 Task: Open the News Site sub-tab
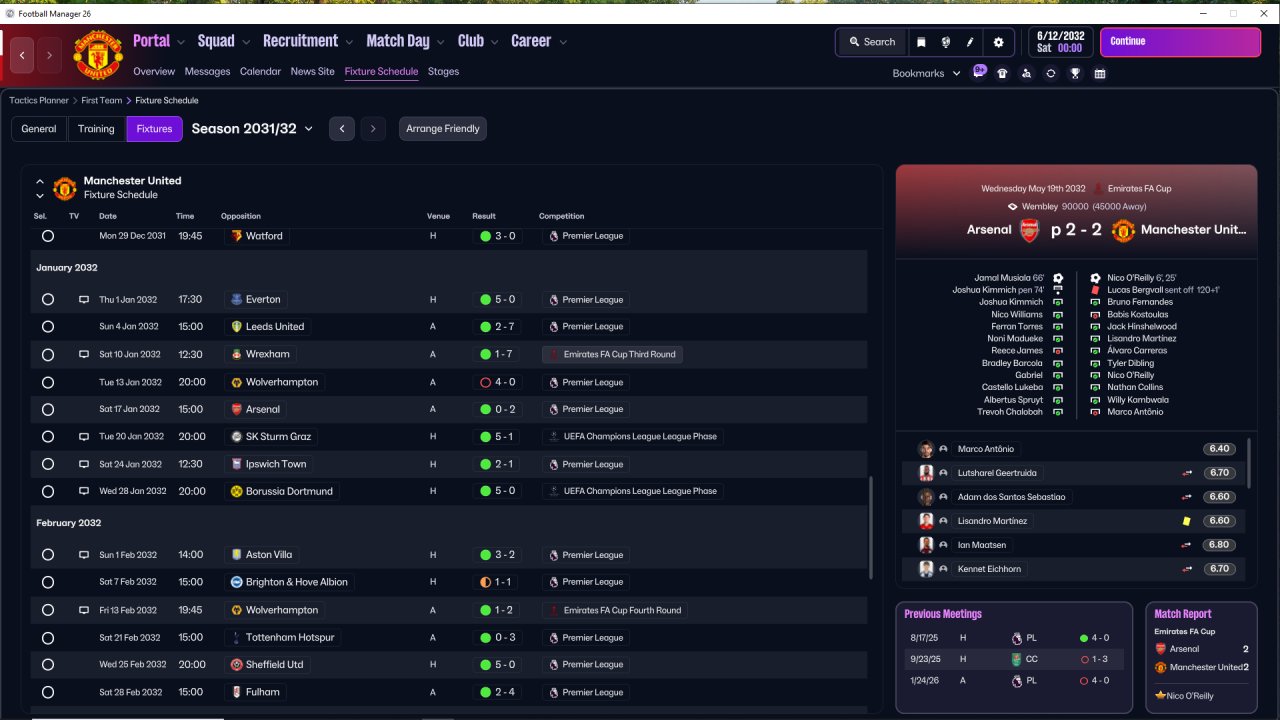click(313, 72)
